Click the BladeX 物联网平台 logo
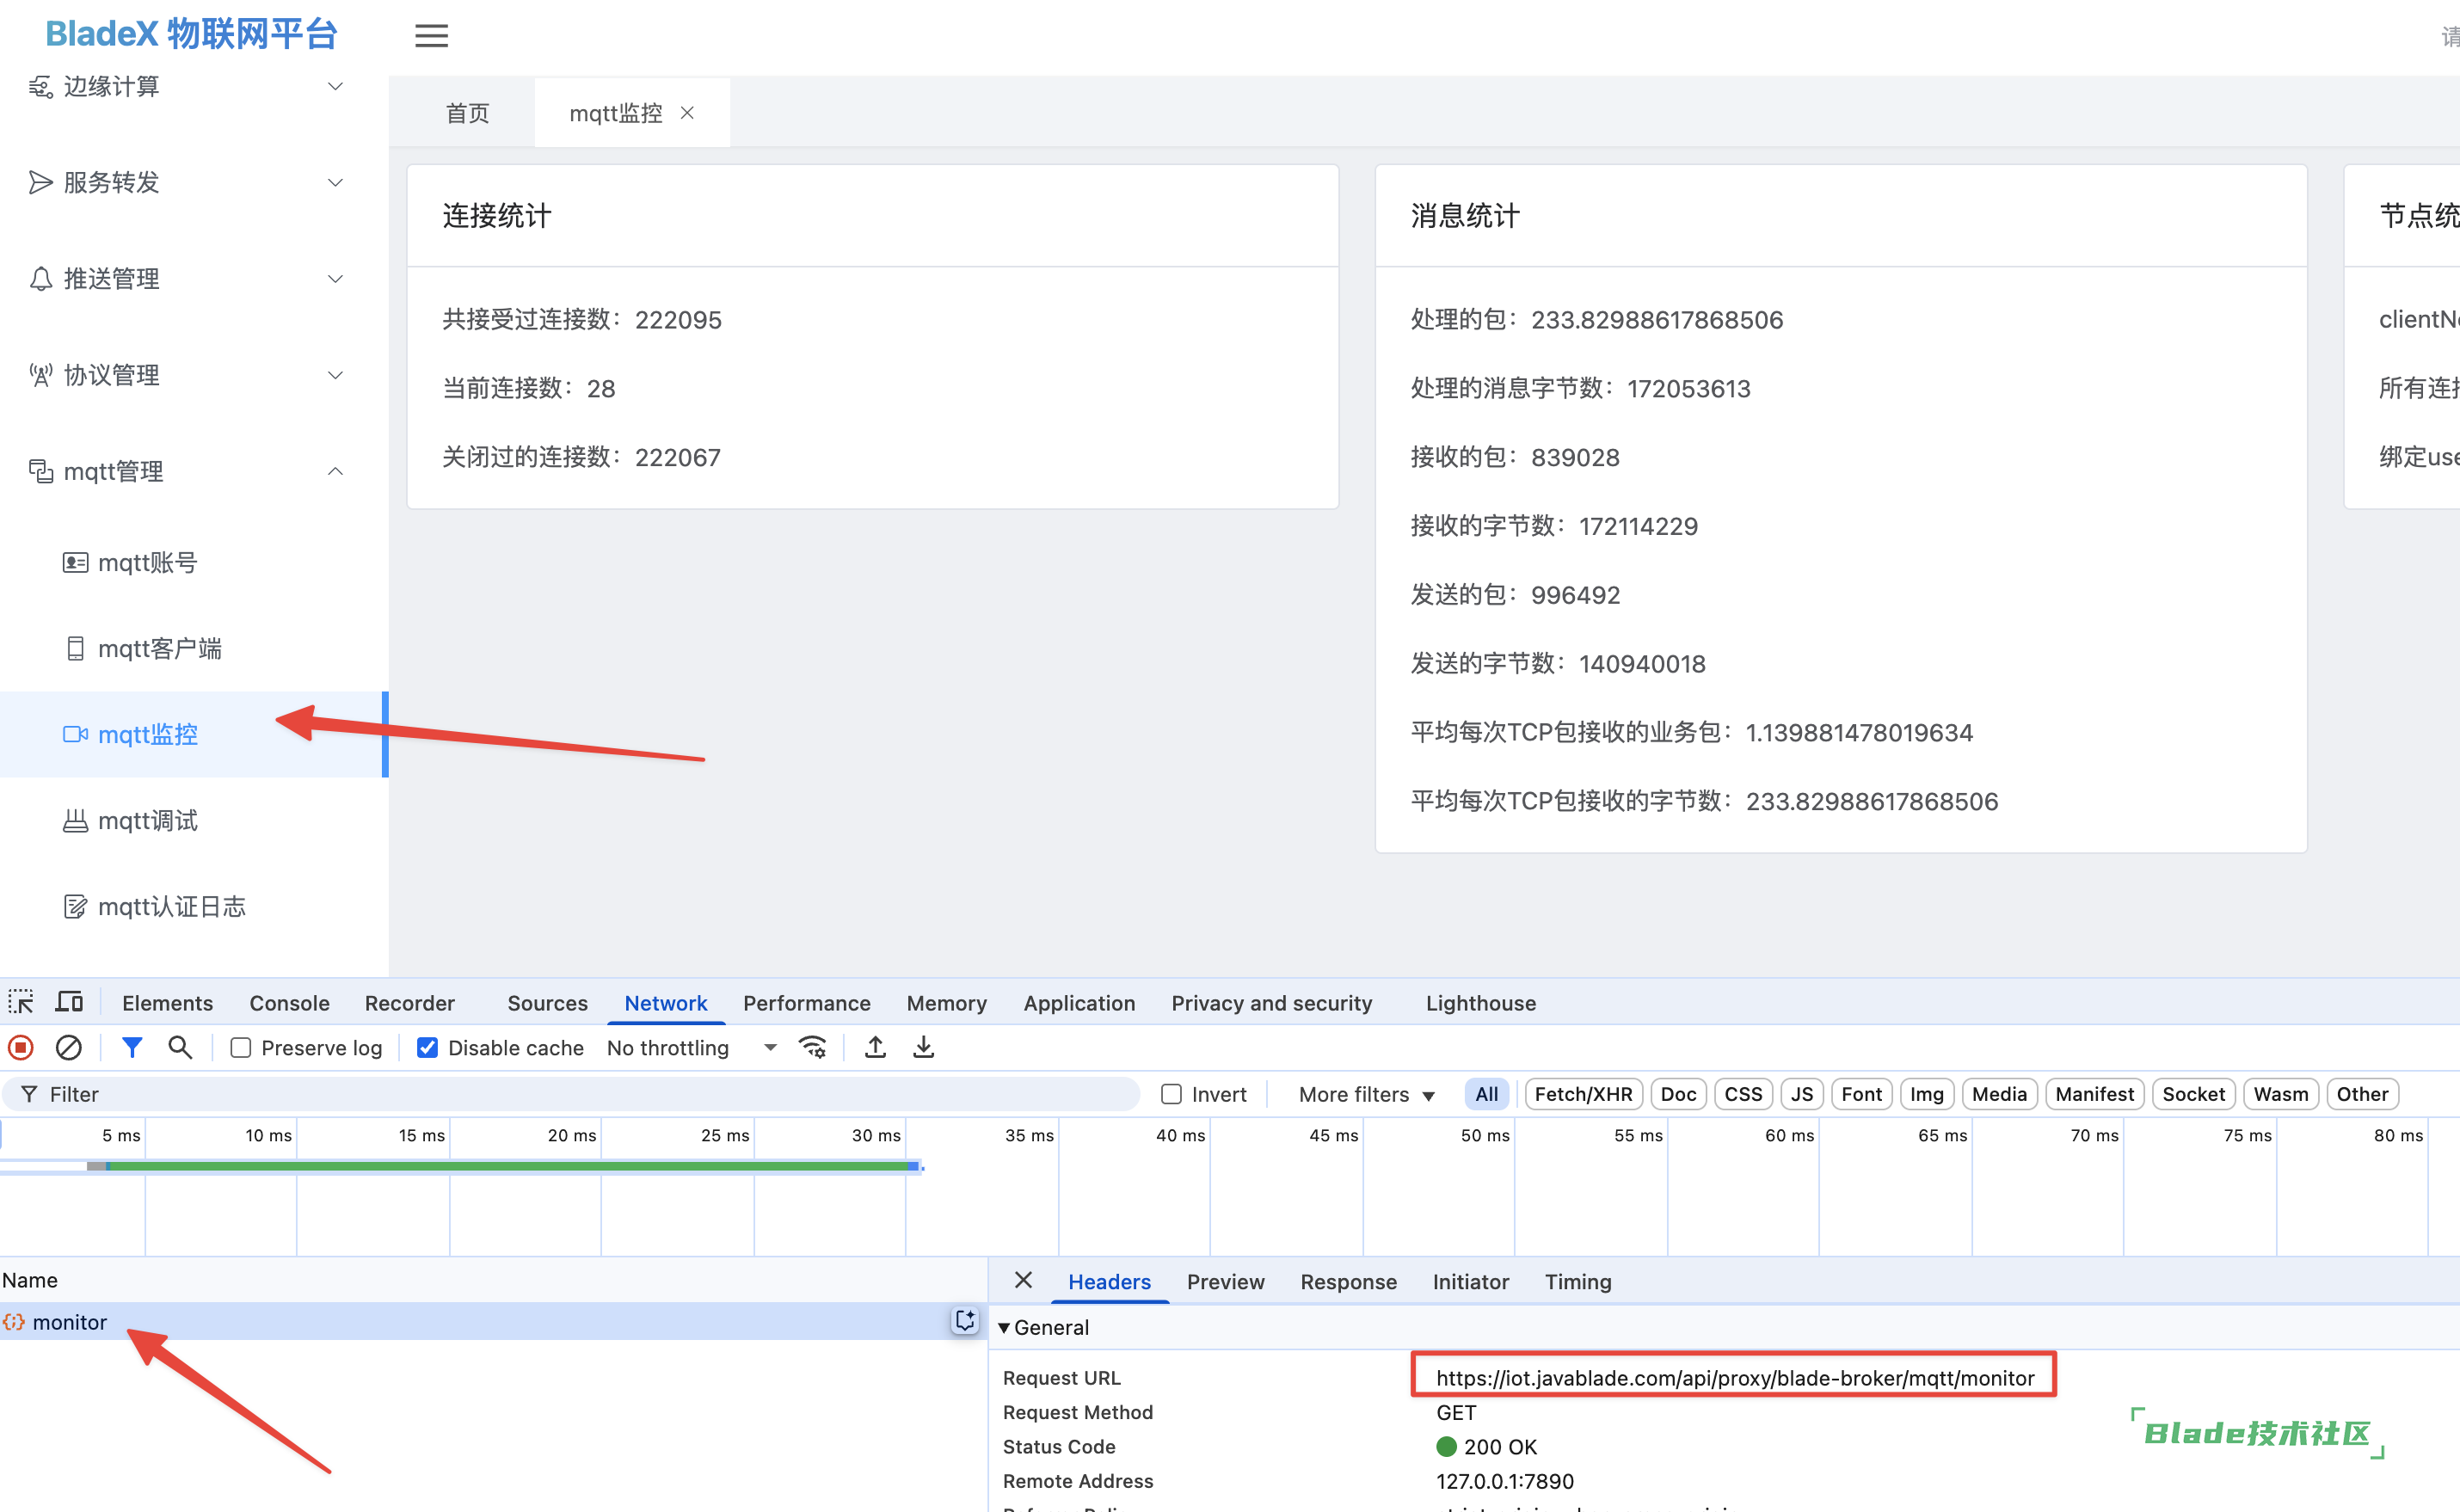Viewport: 2460px width, 1512px height. point(191,34)
